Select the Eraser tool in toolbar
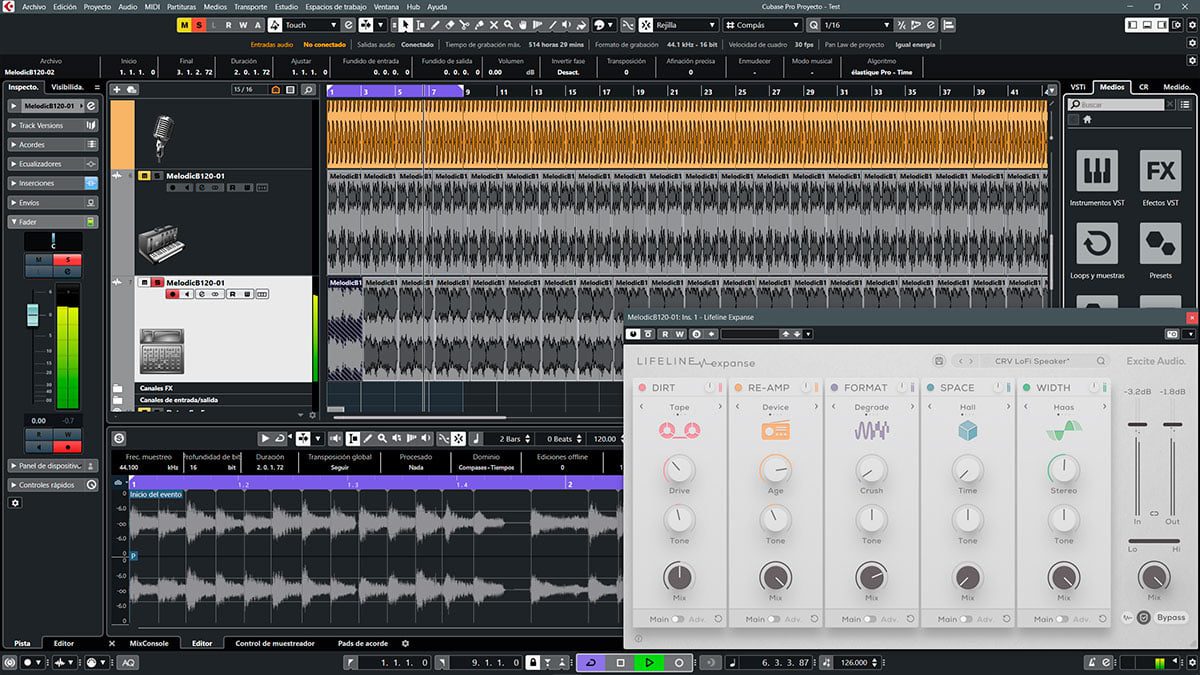 (x=450, y=25)
